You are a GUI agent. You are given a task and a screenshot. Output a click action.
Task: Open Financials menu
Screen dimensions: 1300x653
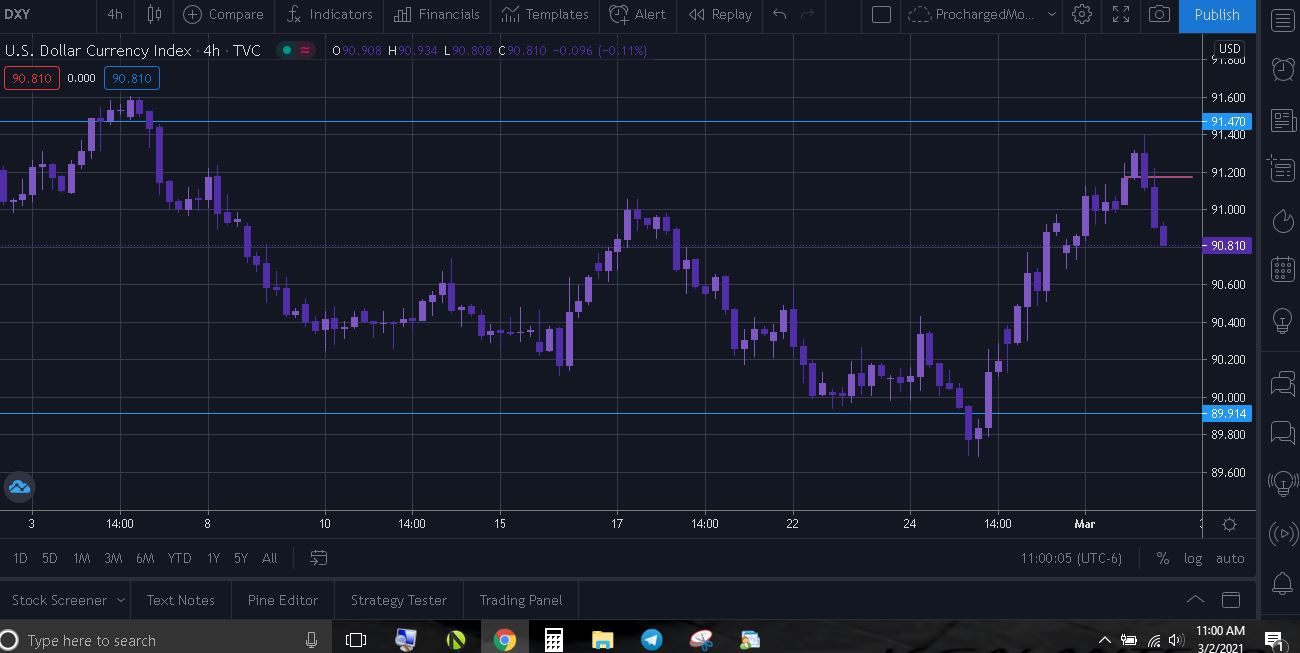pyautogui.click(x=437, y=14)
